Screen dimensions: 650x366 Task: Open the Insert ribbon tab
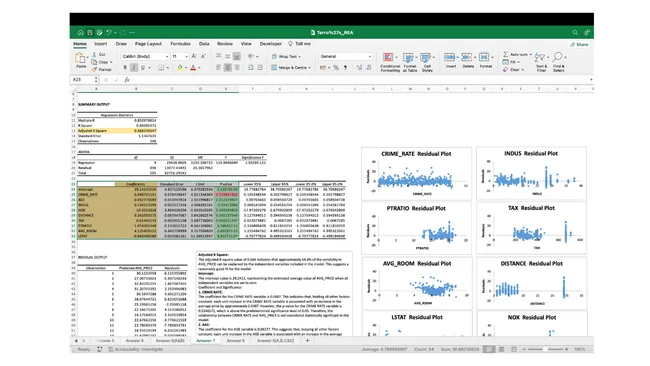[x=100, y=44]
